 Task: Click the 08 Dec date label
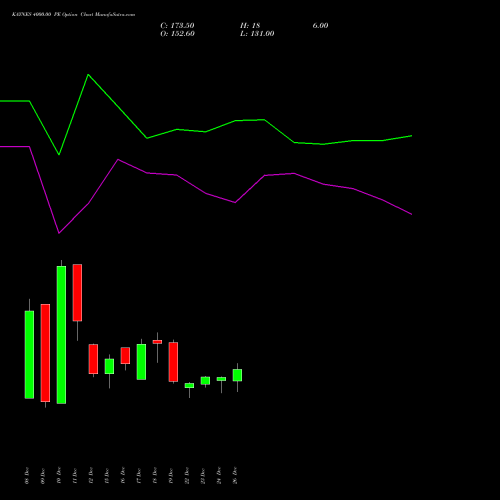pyautogui.click(x=27, y=475)
